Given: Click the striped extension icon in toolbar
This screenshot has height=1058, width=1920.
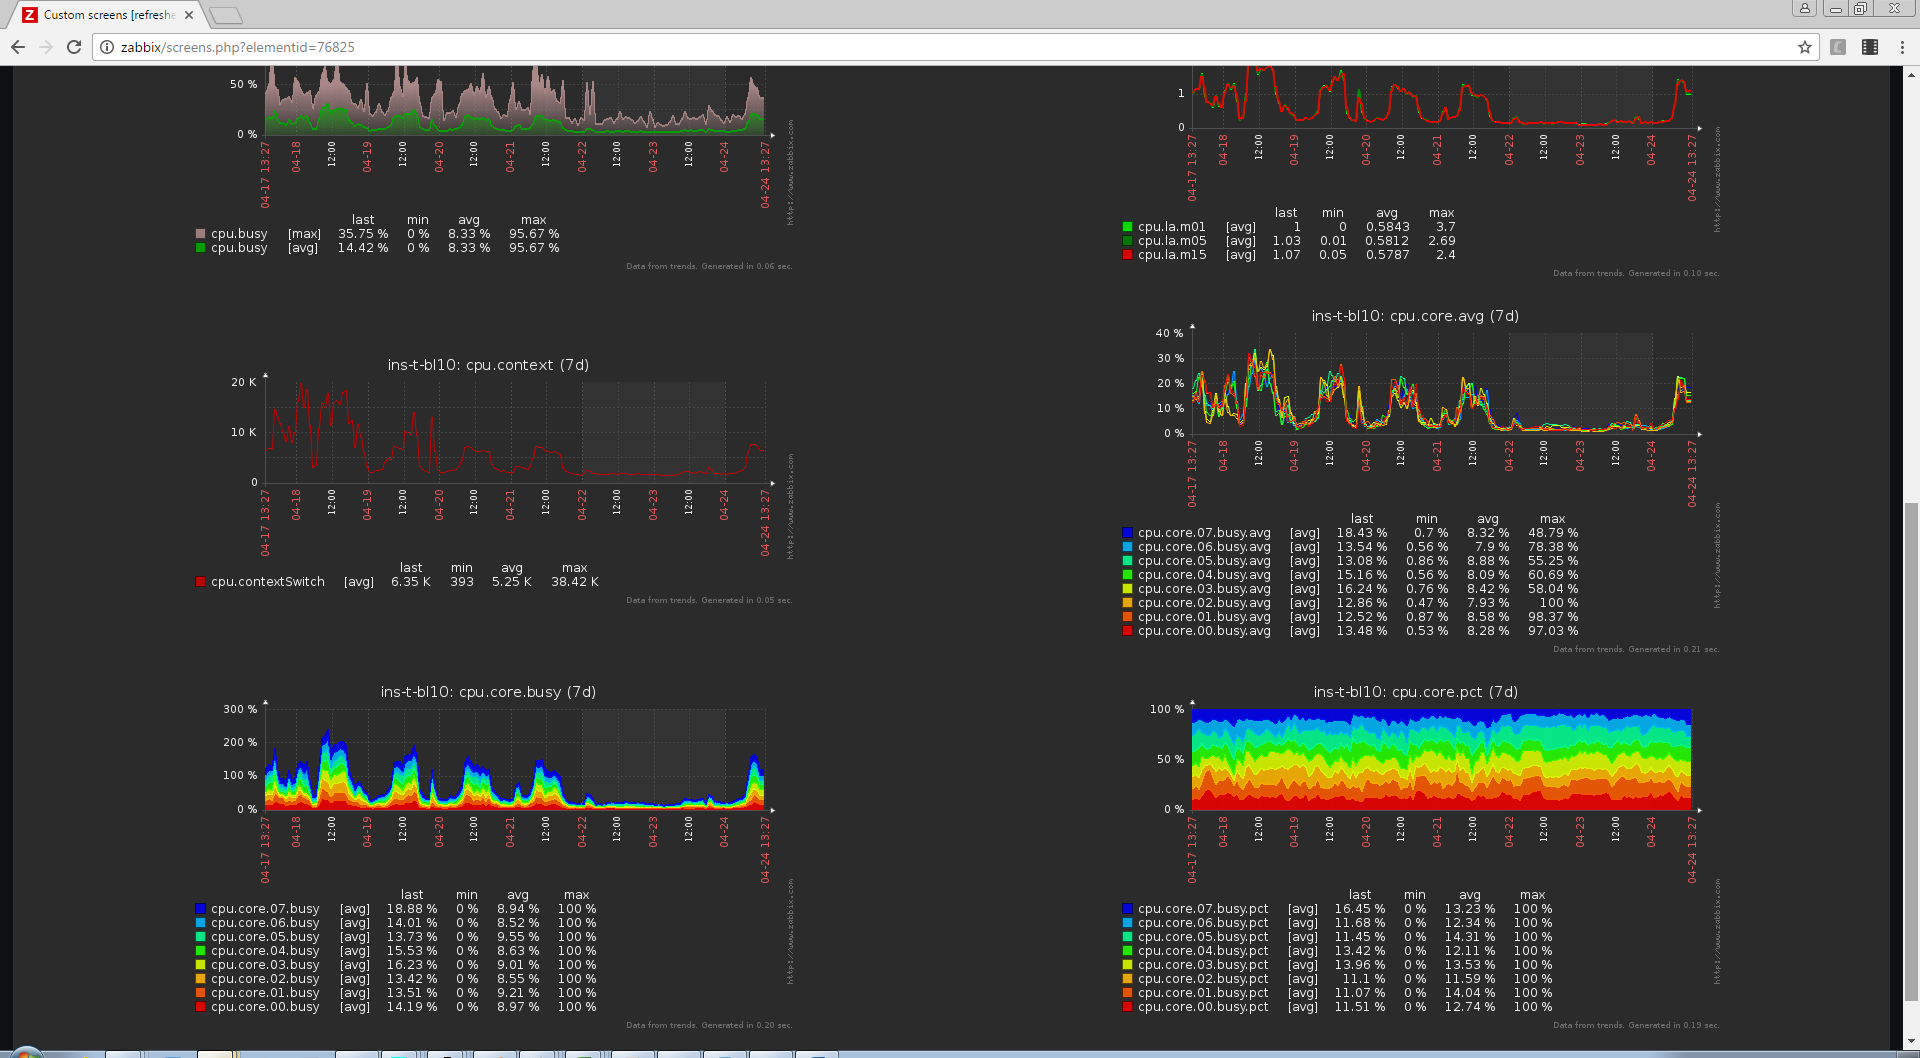Looking at the screenshot, I should tap(1870, 47).
